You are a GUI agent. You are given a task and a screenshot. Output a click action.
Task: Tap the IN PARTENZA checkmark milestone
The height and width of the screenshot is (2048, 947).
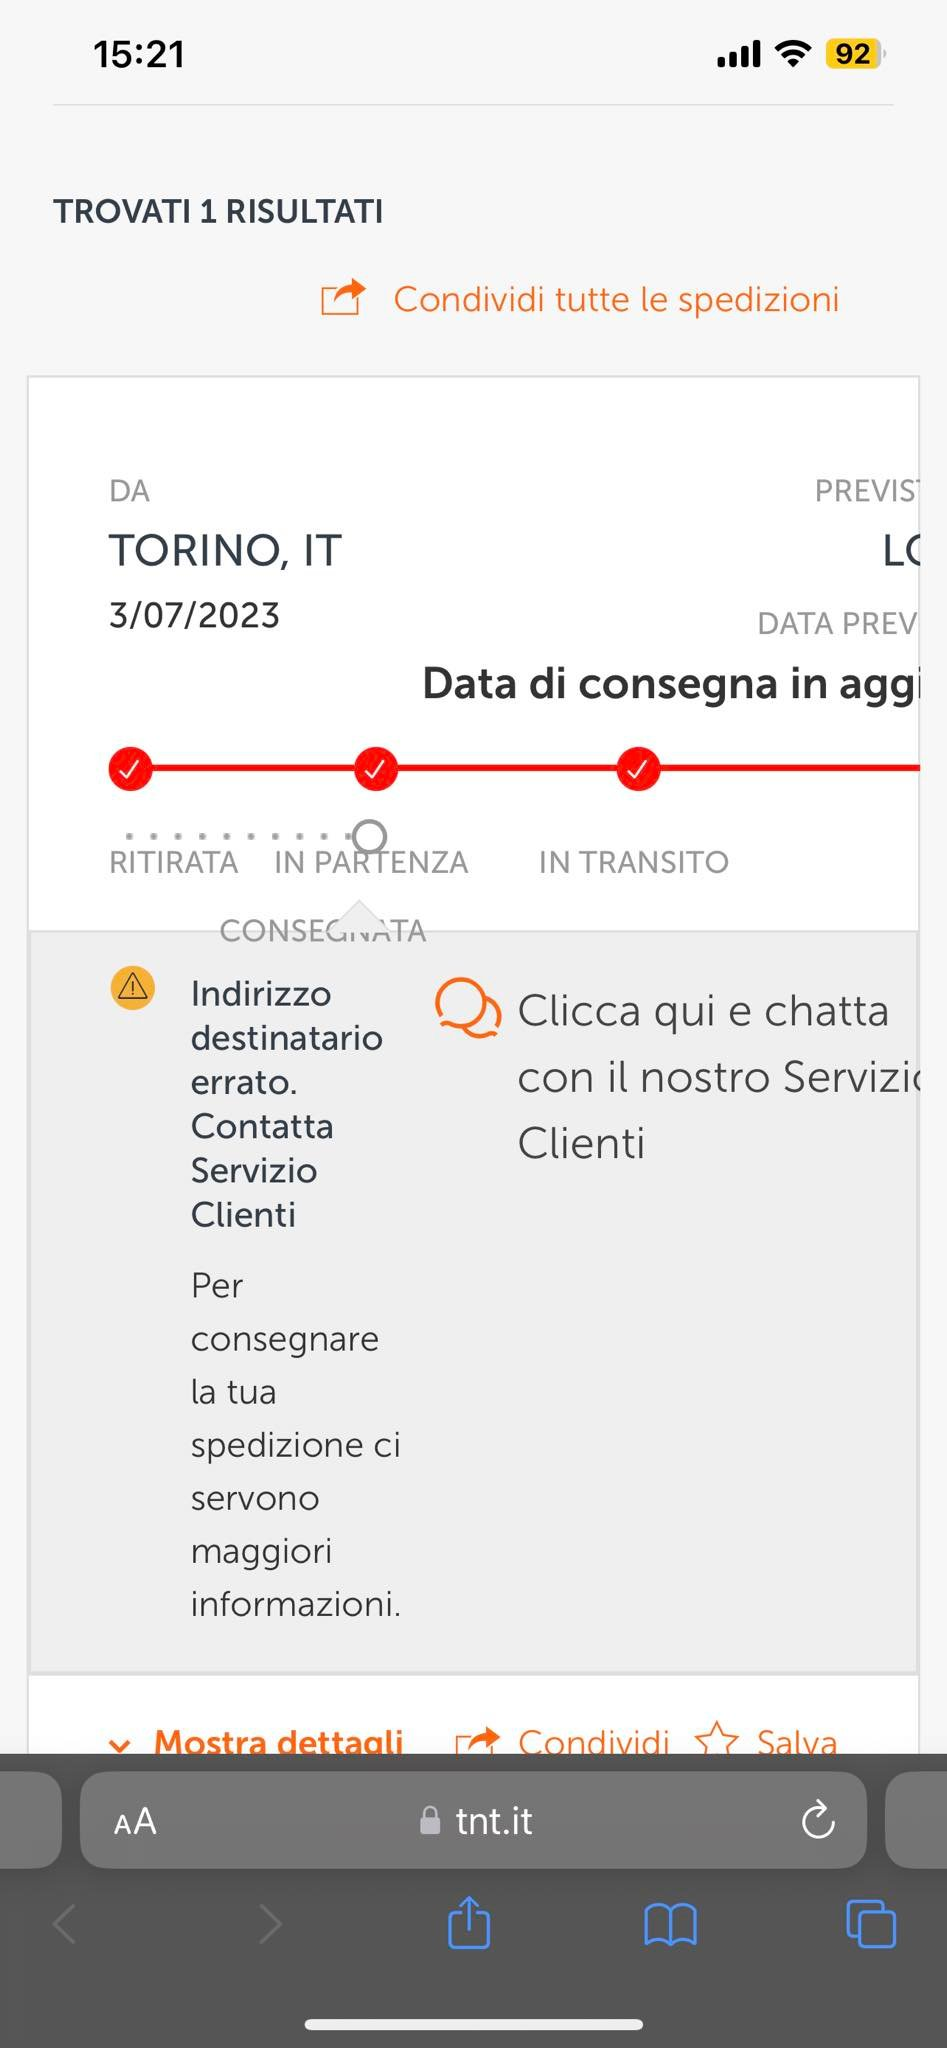coord(376,769)
